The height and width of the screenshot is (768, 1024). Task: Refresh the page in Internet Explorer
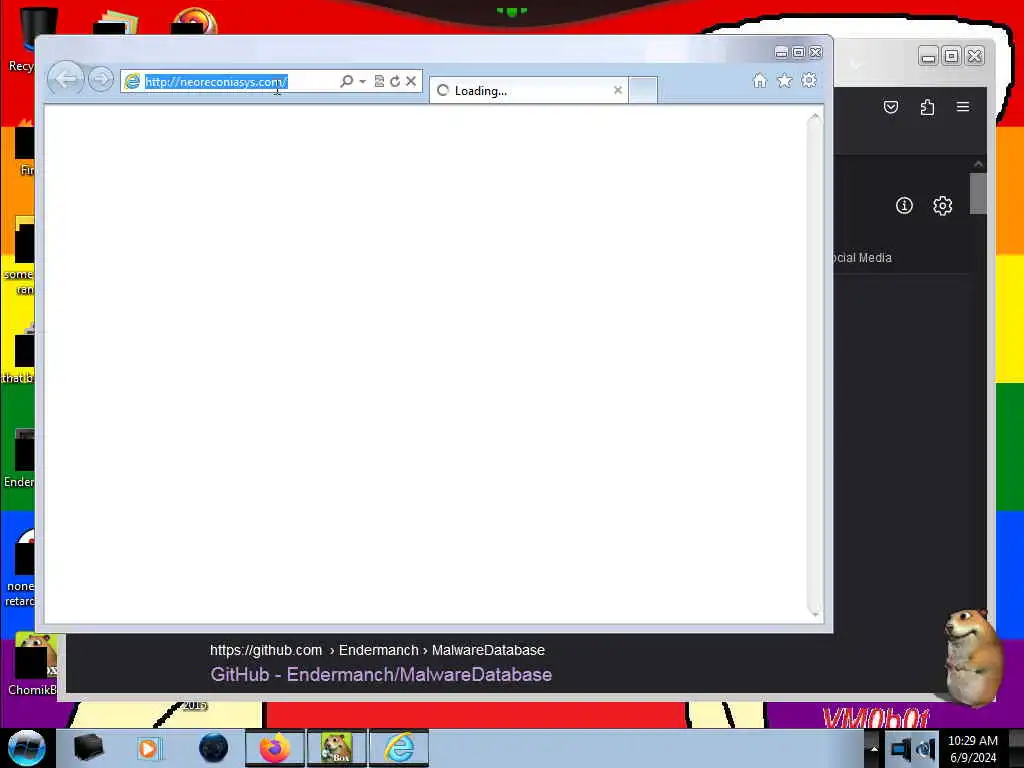(395, 81)
